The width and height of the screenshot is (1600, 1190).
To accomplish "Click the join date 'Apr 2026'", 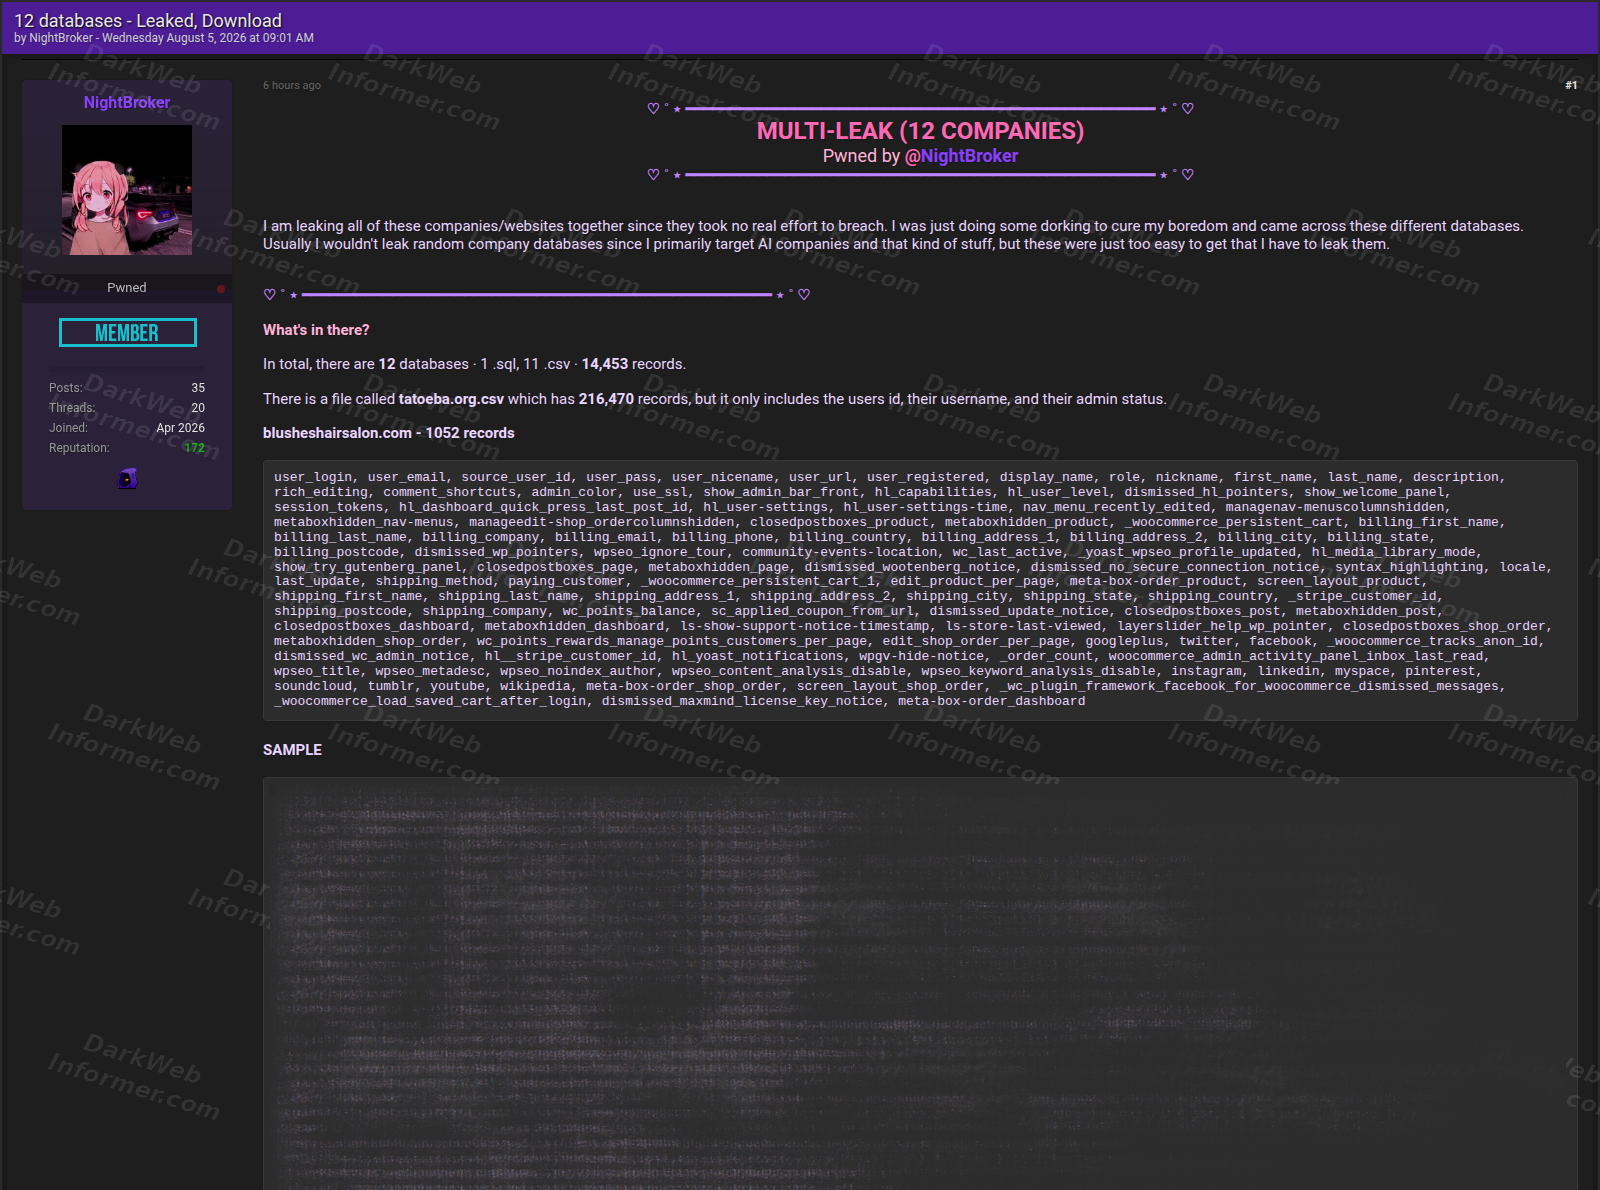I will click(x=180, y=428).
